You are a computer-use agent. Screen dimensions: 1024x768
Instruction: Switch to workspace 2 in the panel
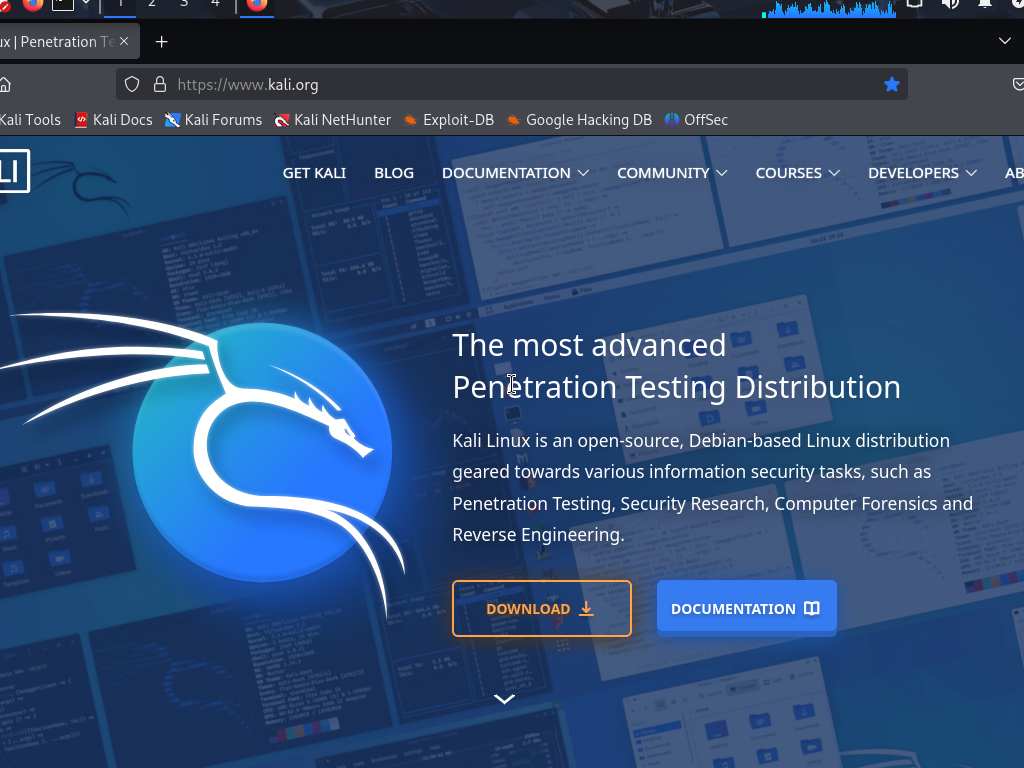[x=152, y=5]
